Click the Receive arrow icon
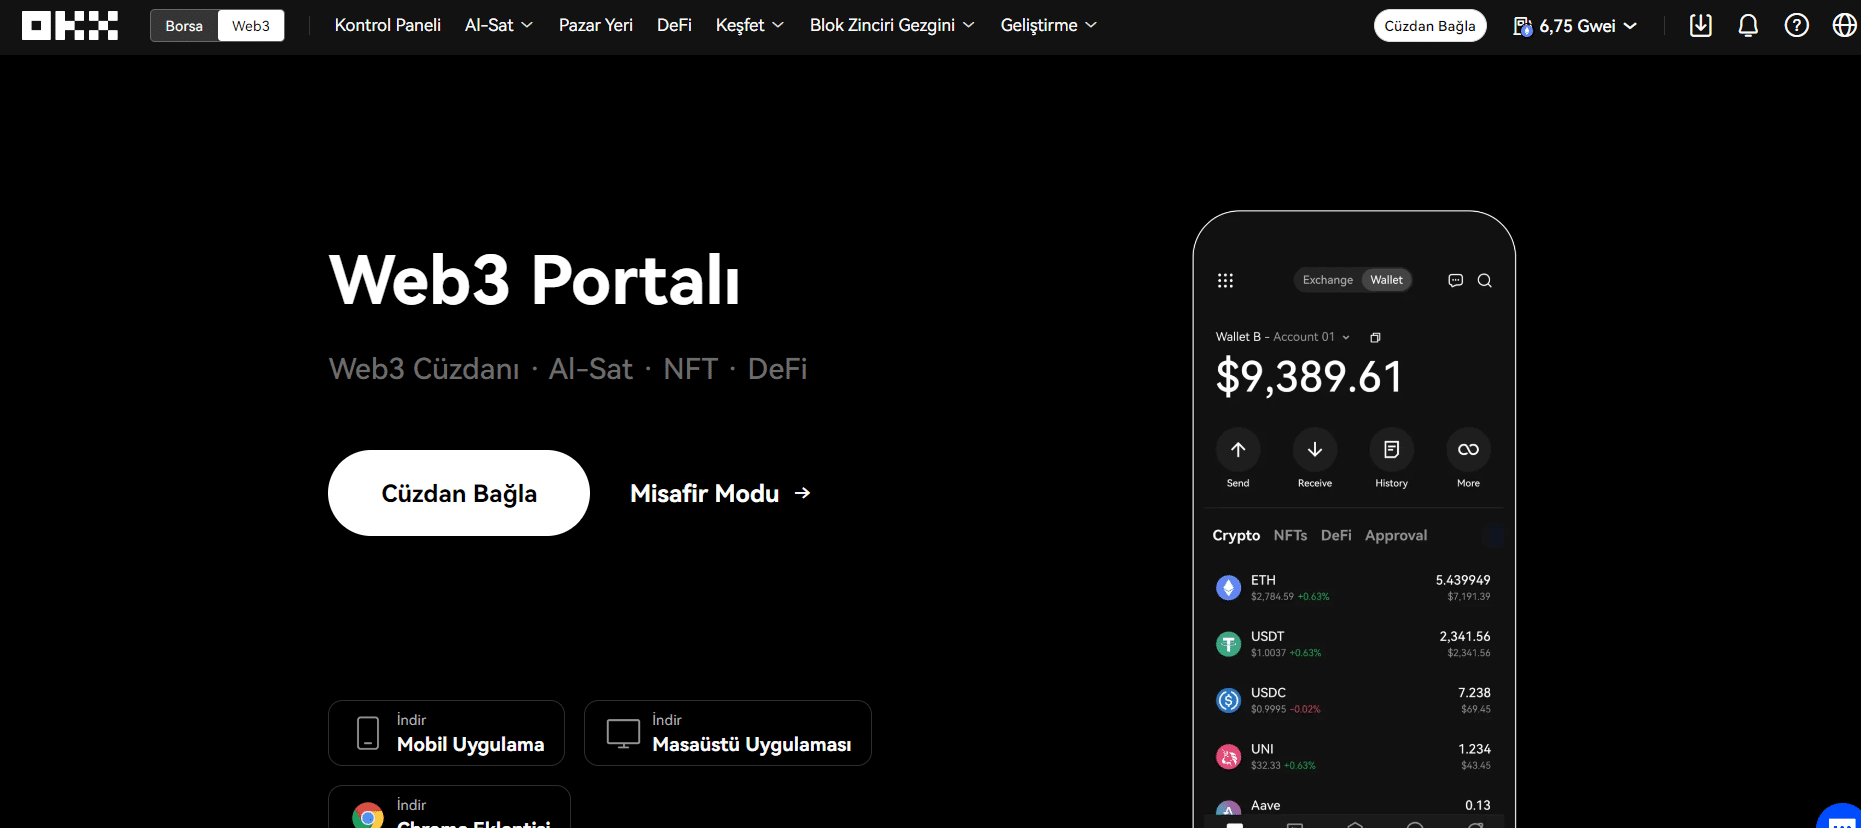Viewport: 1861px width, 828px height. [1315, 450]
